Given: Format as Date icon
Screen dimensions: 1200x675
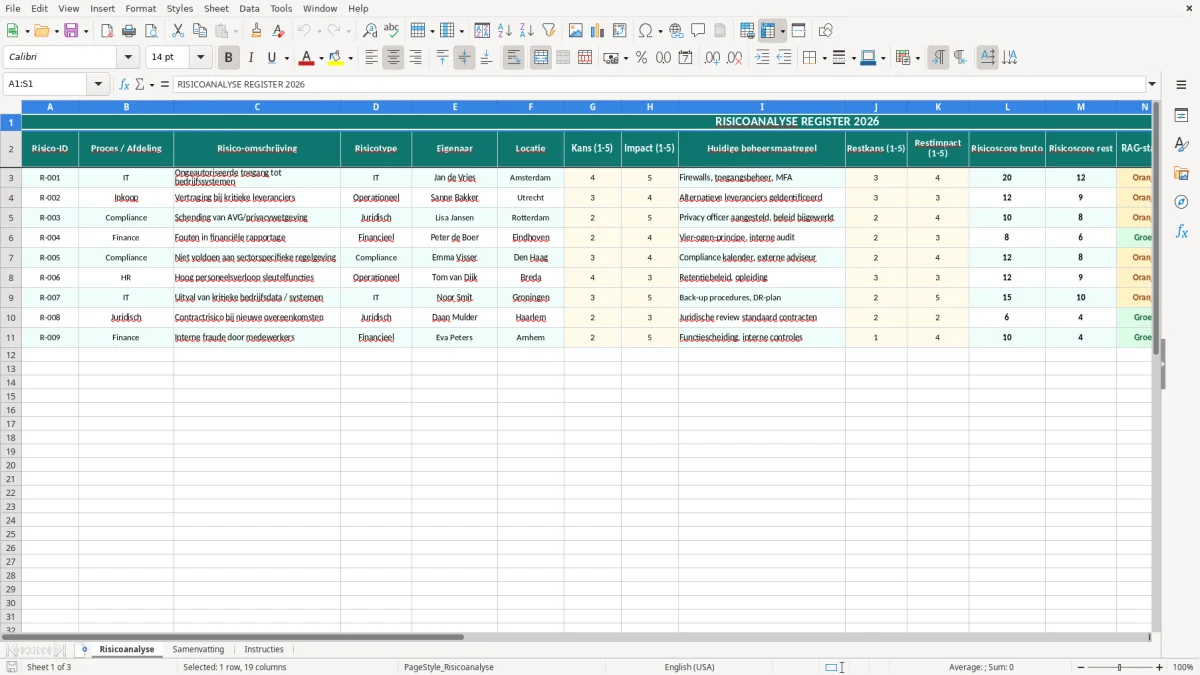Looking at the screenshot, I should click(686, 58).
